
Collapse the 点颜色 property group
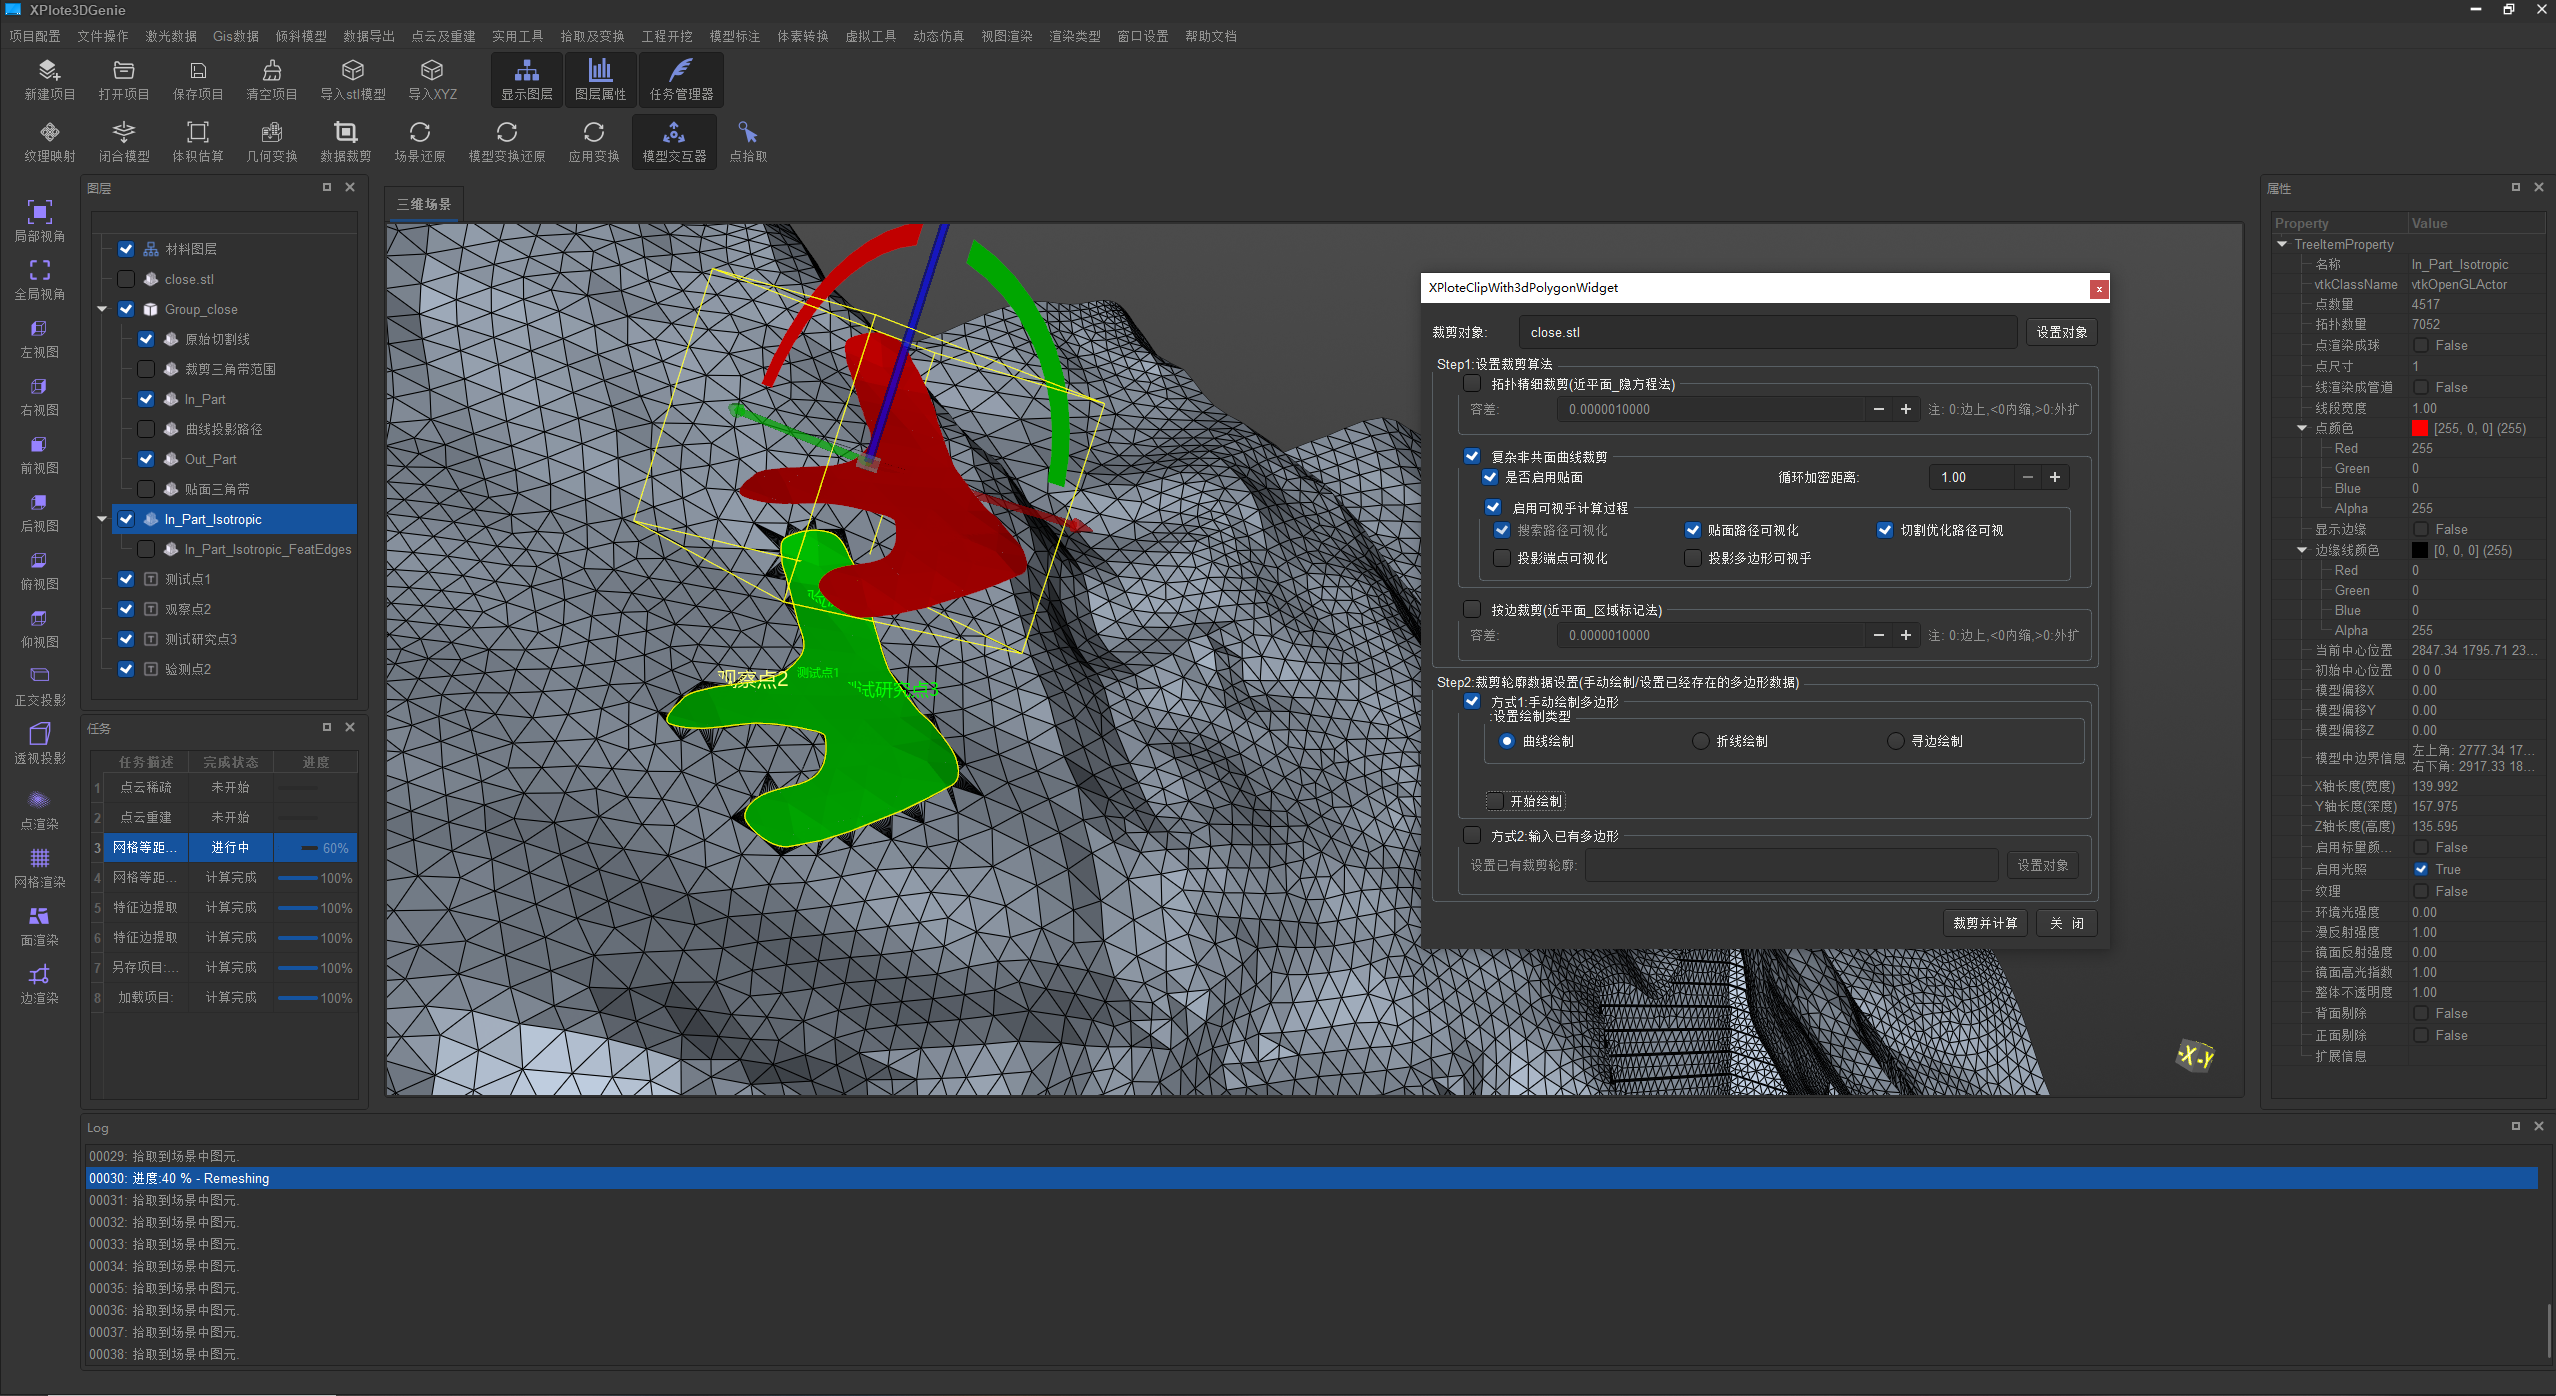2301,428
